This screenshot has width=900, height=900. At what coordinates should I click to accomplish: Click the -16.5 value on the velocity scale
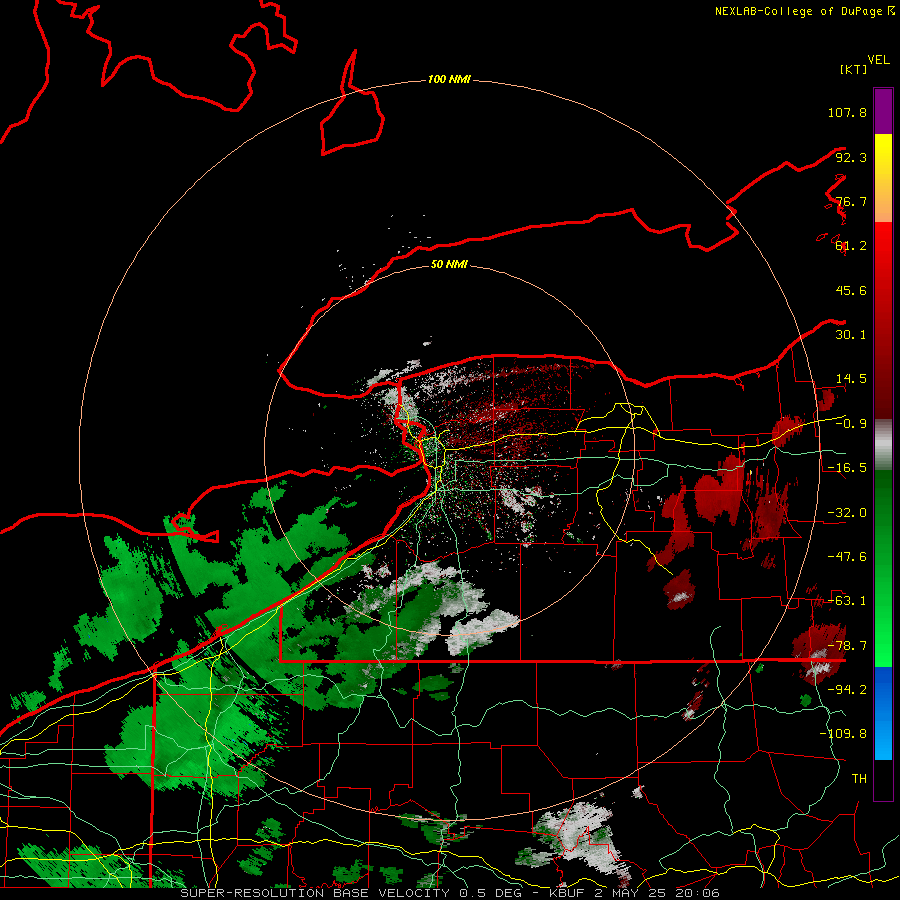[x=847, y=468]
